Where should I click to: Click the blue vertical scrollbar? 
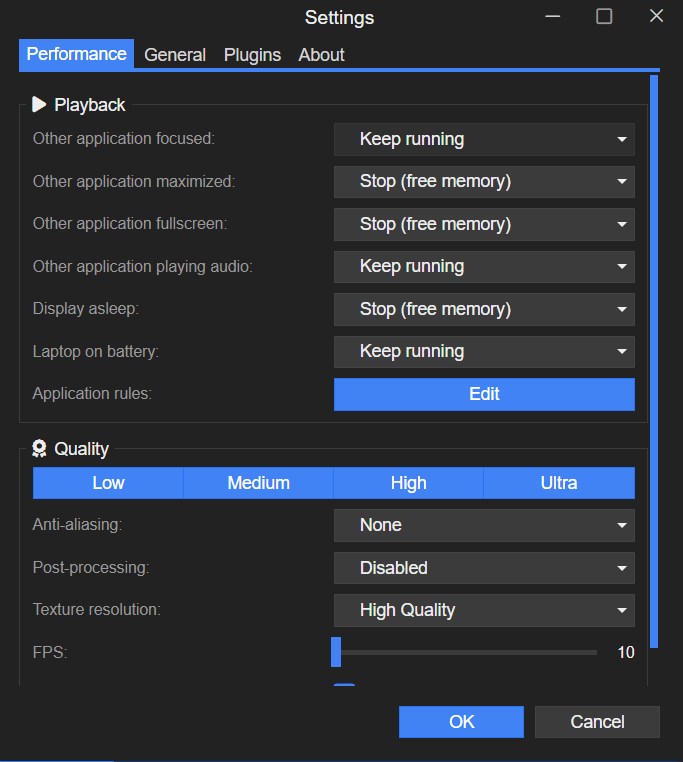pos(654,360)
